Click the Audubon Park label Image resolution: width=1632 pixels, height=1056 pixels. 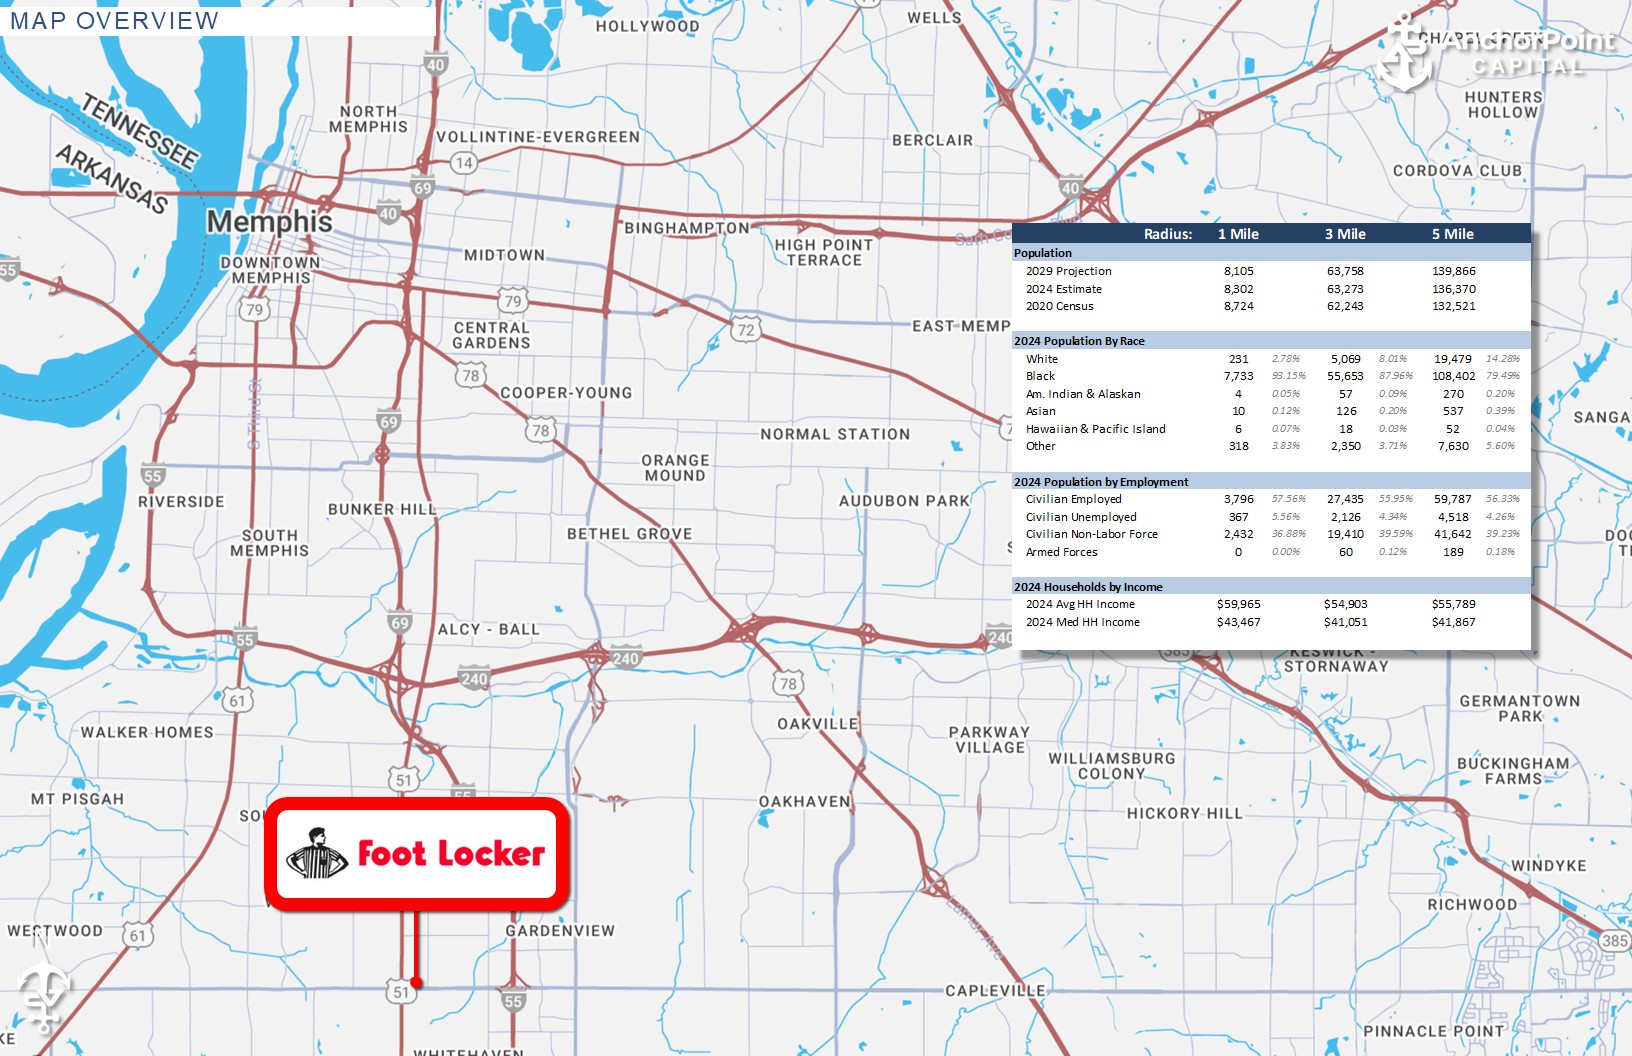click(x=905, y=500)
